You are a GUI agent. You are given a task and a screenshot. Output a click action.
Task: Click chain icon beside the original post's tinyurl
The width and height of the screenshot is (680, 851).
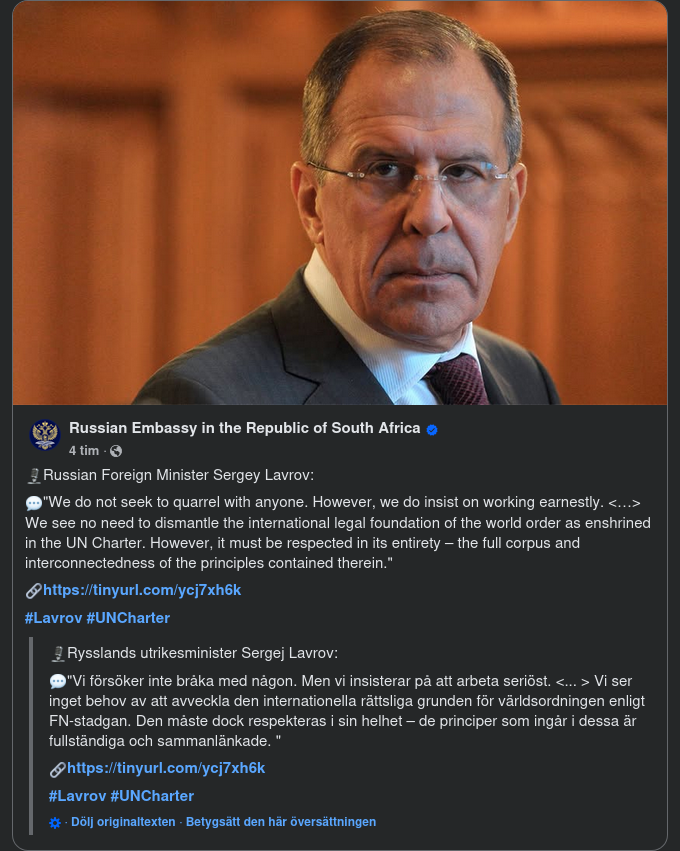34,590
